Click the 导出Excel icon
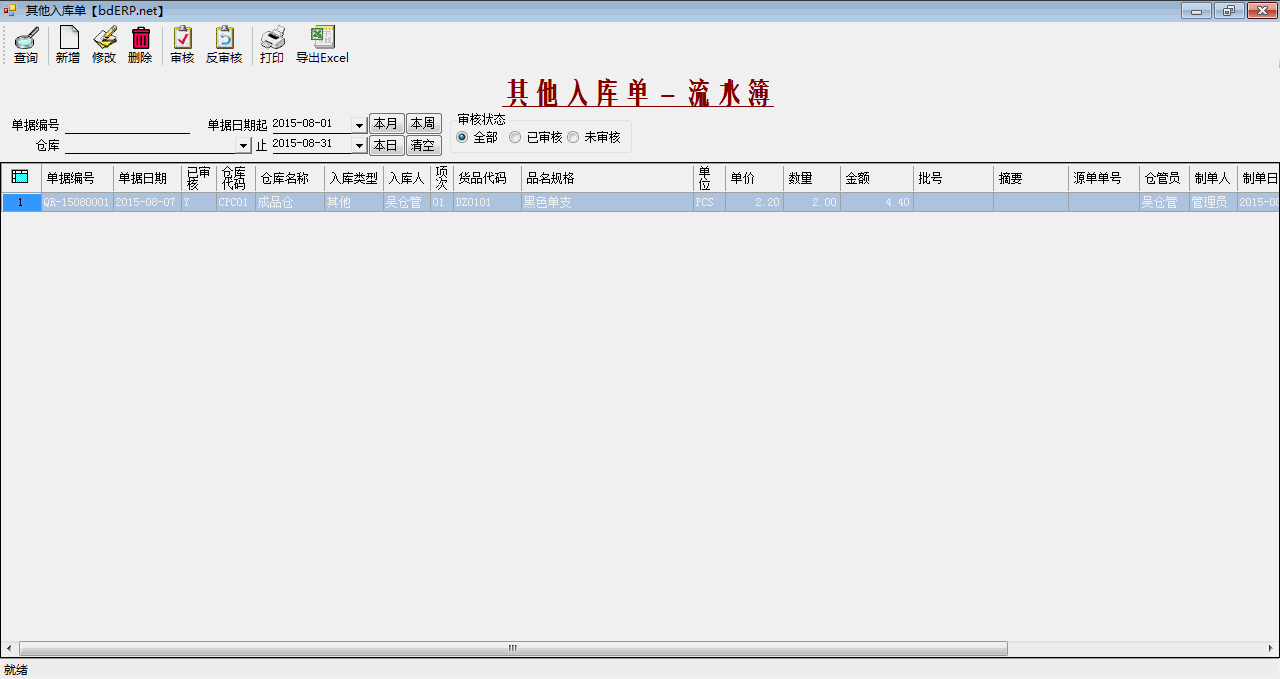This screenshot has height=679, width=1280. (322, 38)
